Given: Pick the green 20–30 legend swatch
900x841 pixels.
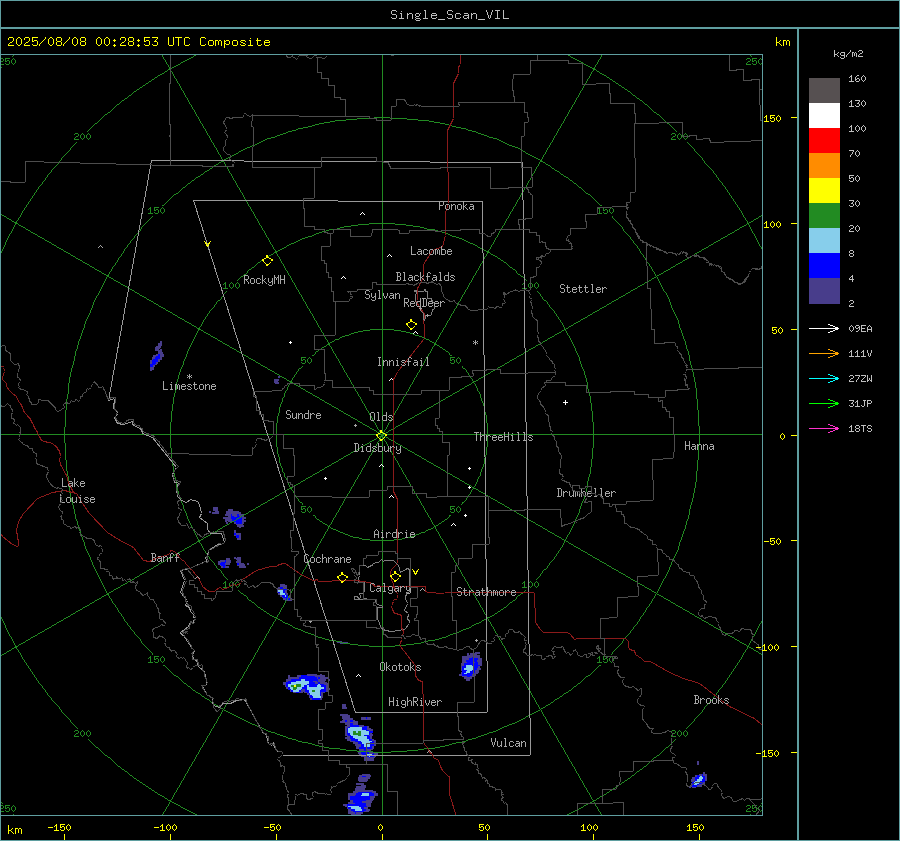Looking at the screenshot, I should point(824,216).
